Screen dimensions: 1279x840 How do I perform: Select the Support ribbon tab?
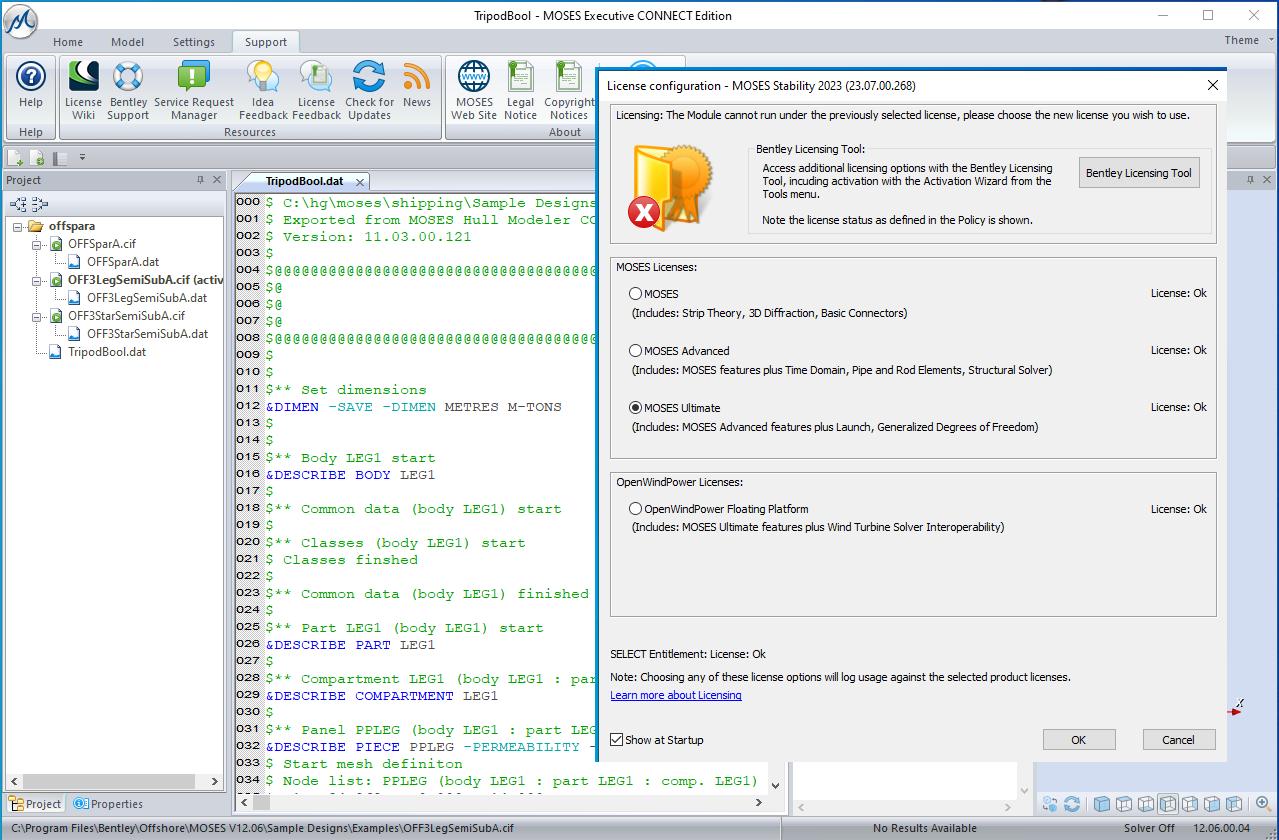click(266, 42)
